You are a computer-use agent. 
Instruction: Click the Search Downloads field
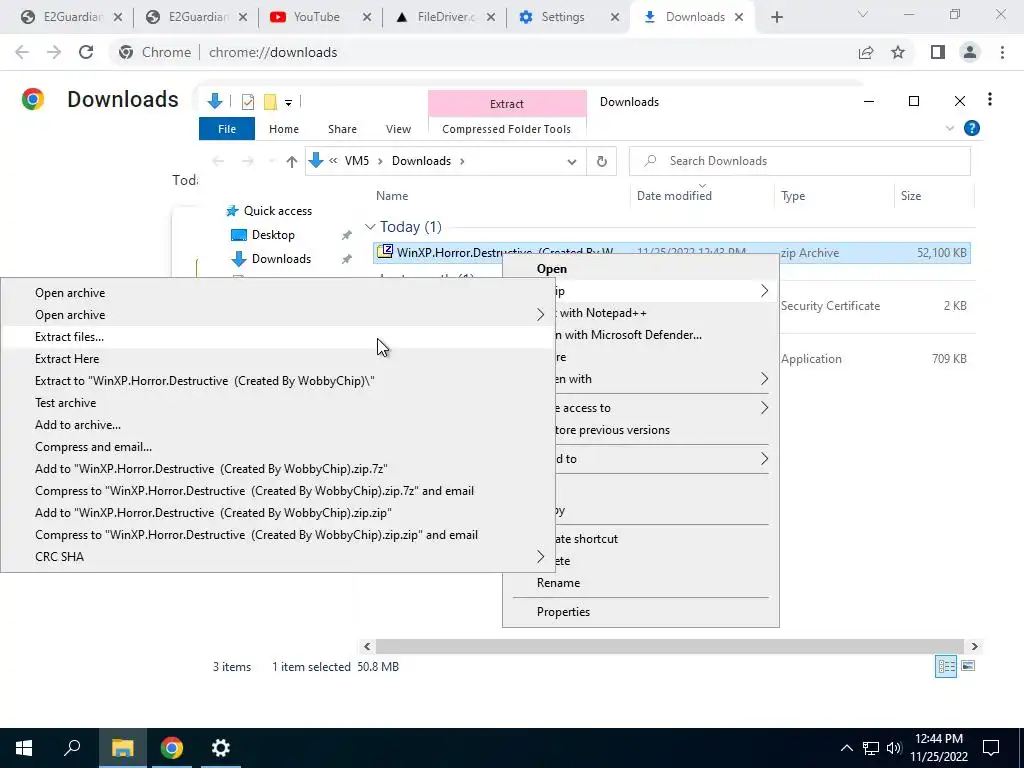pos(800,161)
